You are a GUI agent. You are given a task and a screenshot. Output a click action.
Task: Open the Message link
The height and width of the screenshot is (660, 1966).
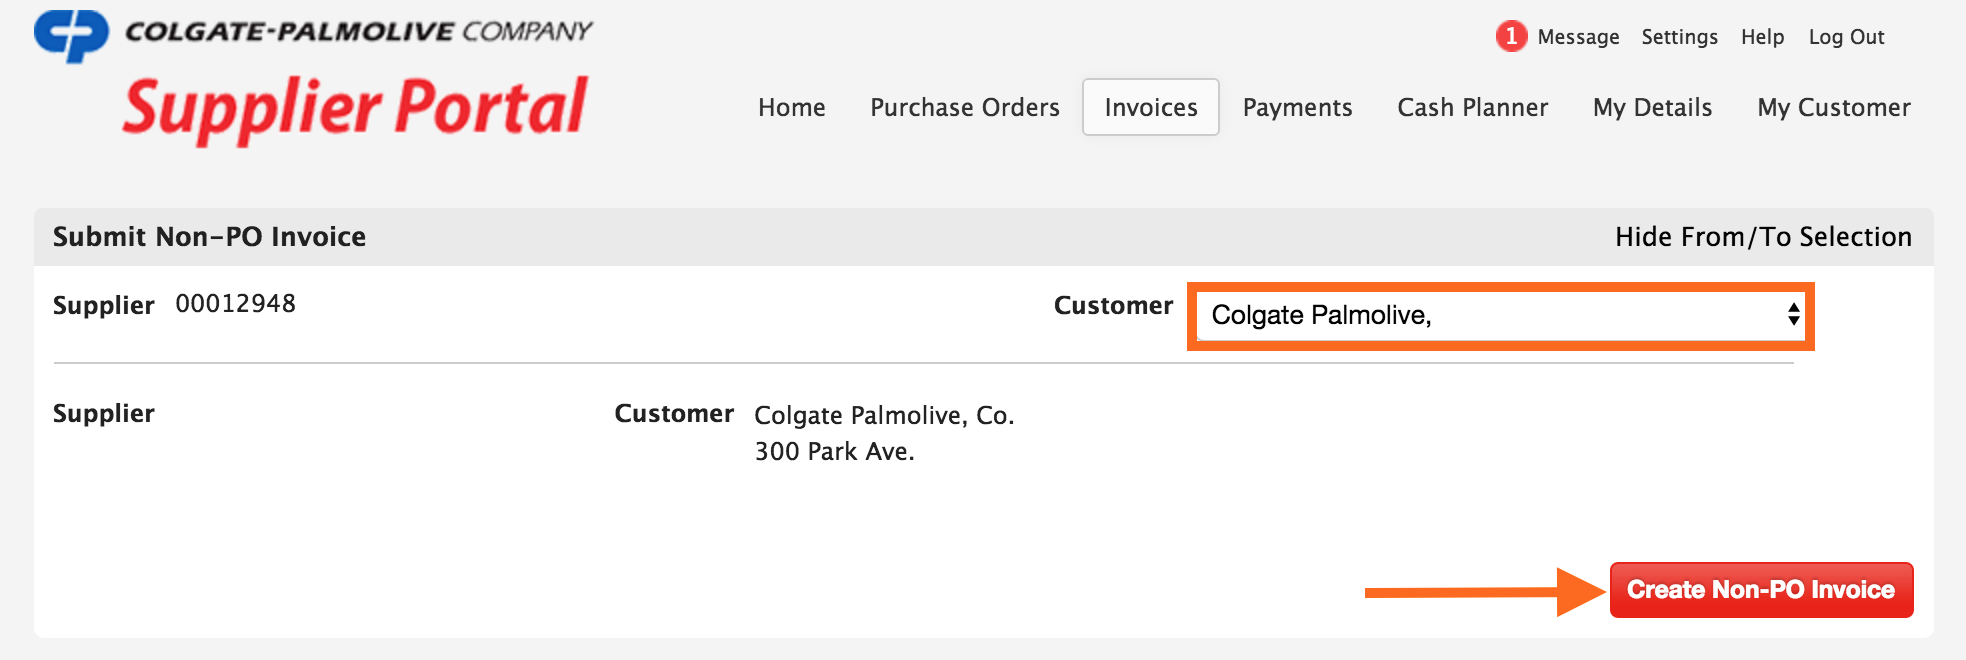(1578, 37)
